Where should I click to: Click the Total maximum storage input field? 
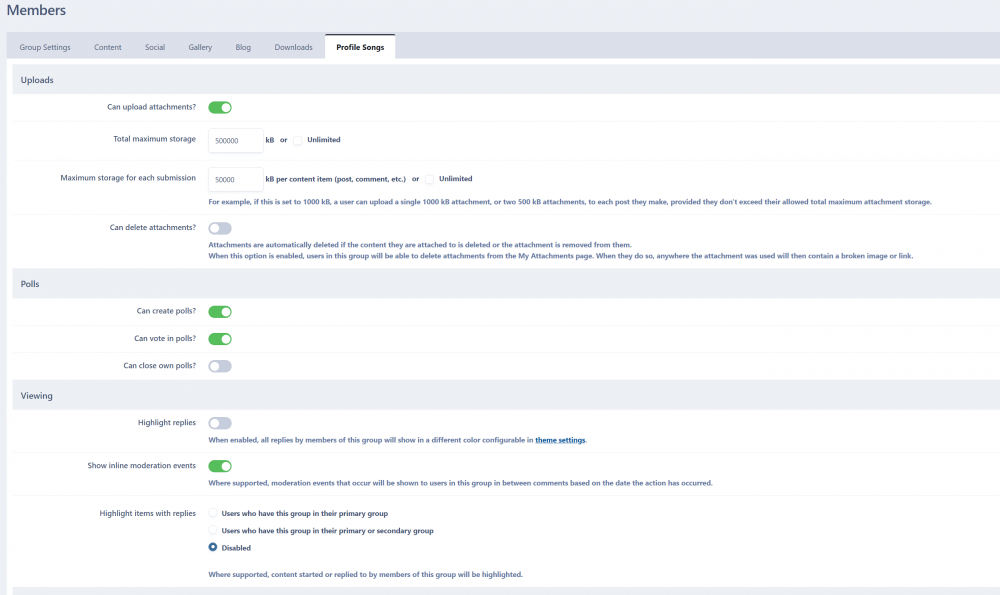pyautogui.click(x=235, y=141)
